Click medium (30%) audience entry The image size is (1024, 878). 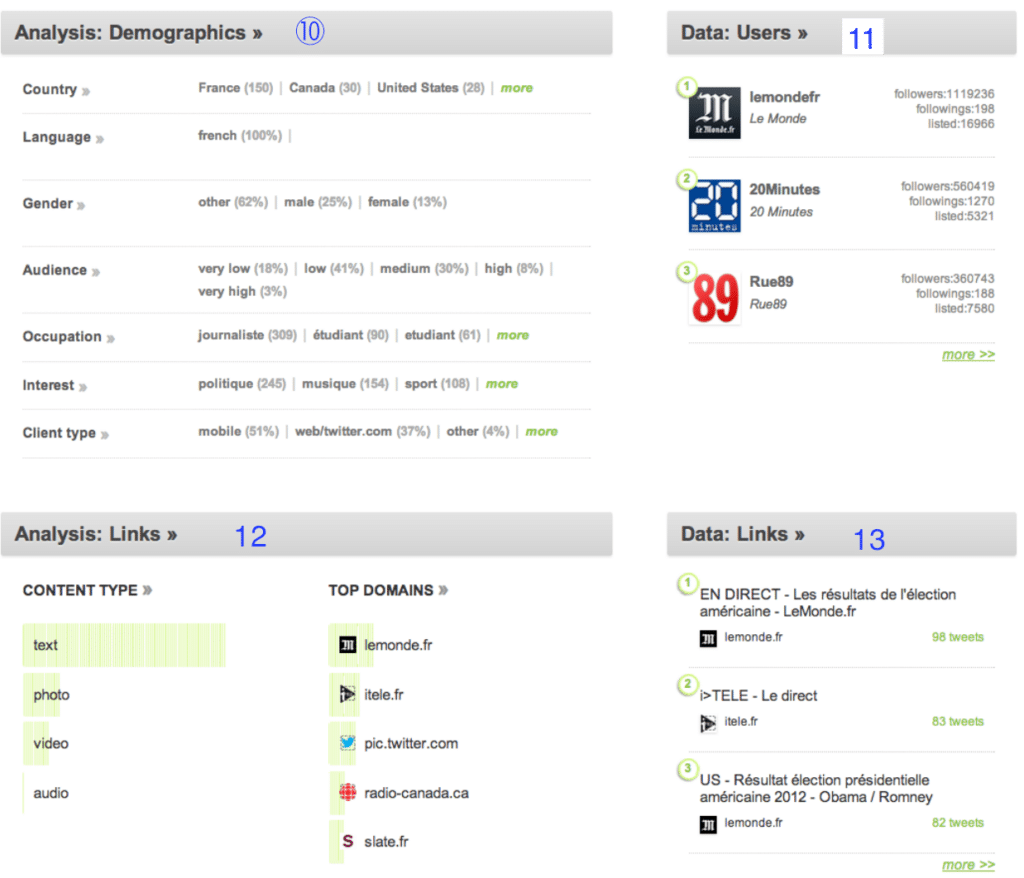point(424,268)
